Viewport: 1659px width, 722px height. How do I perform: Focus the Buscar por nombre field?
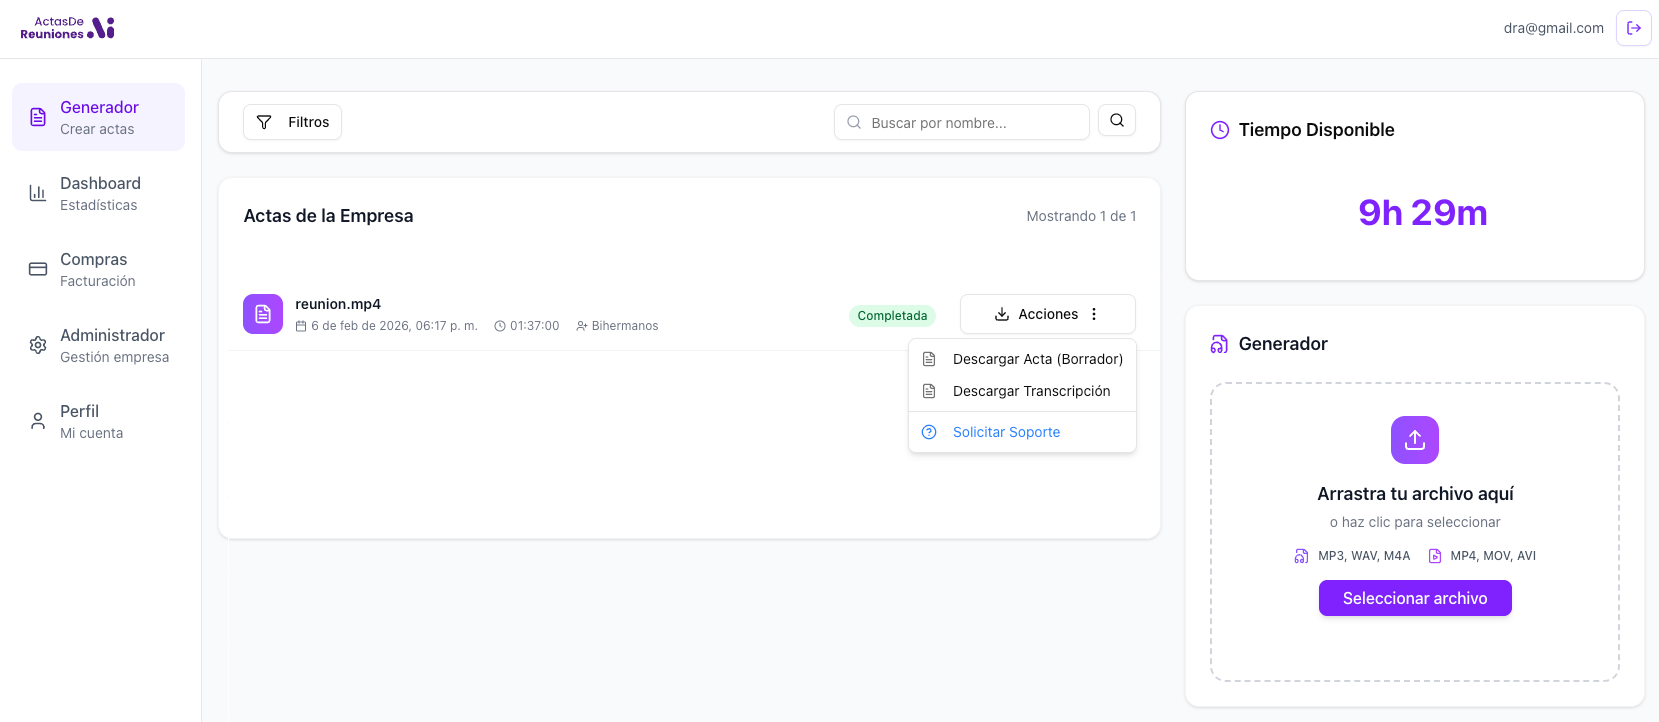click(970, 122)
